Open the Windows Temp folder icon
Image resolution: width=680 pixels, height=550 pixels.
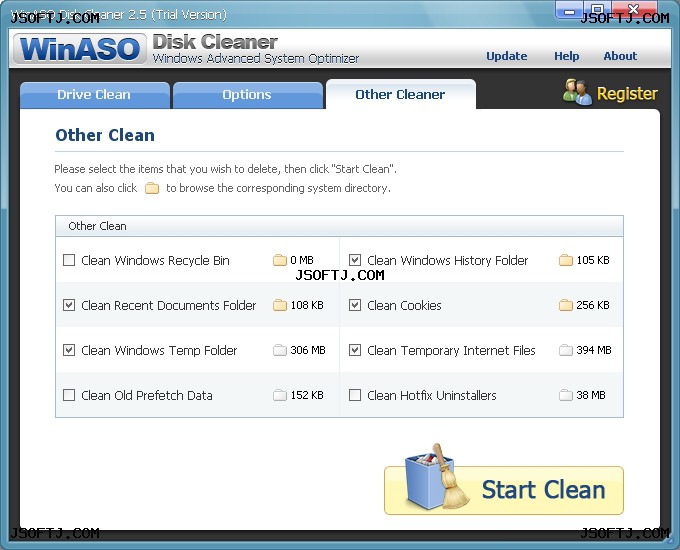tap(280, 350)
